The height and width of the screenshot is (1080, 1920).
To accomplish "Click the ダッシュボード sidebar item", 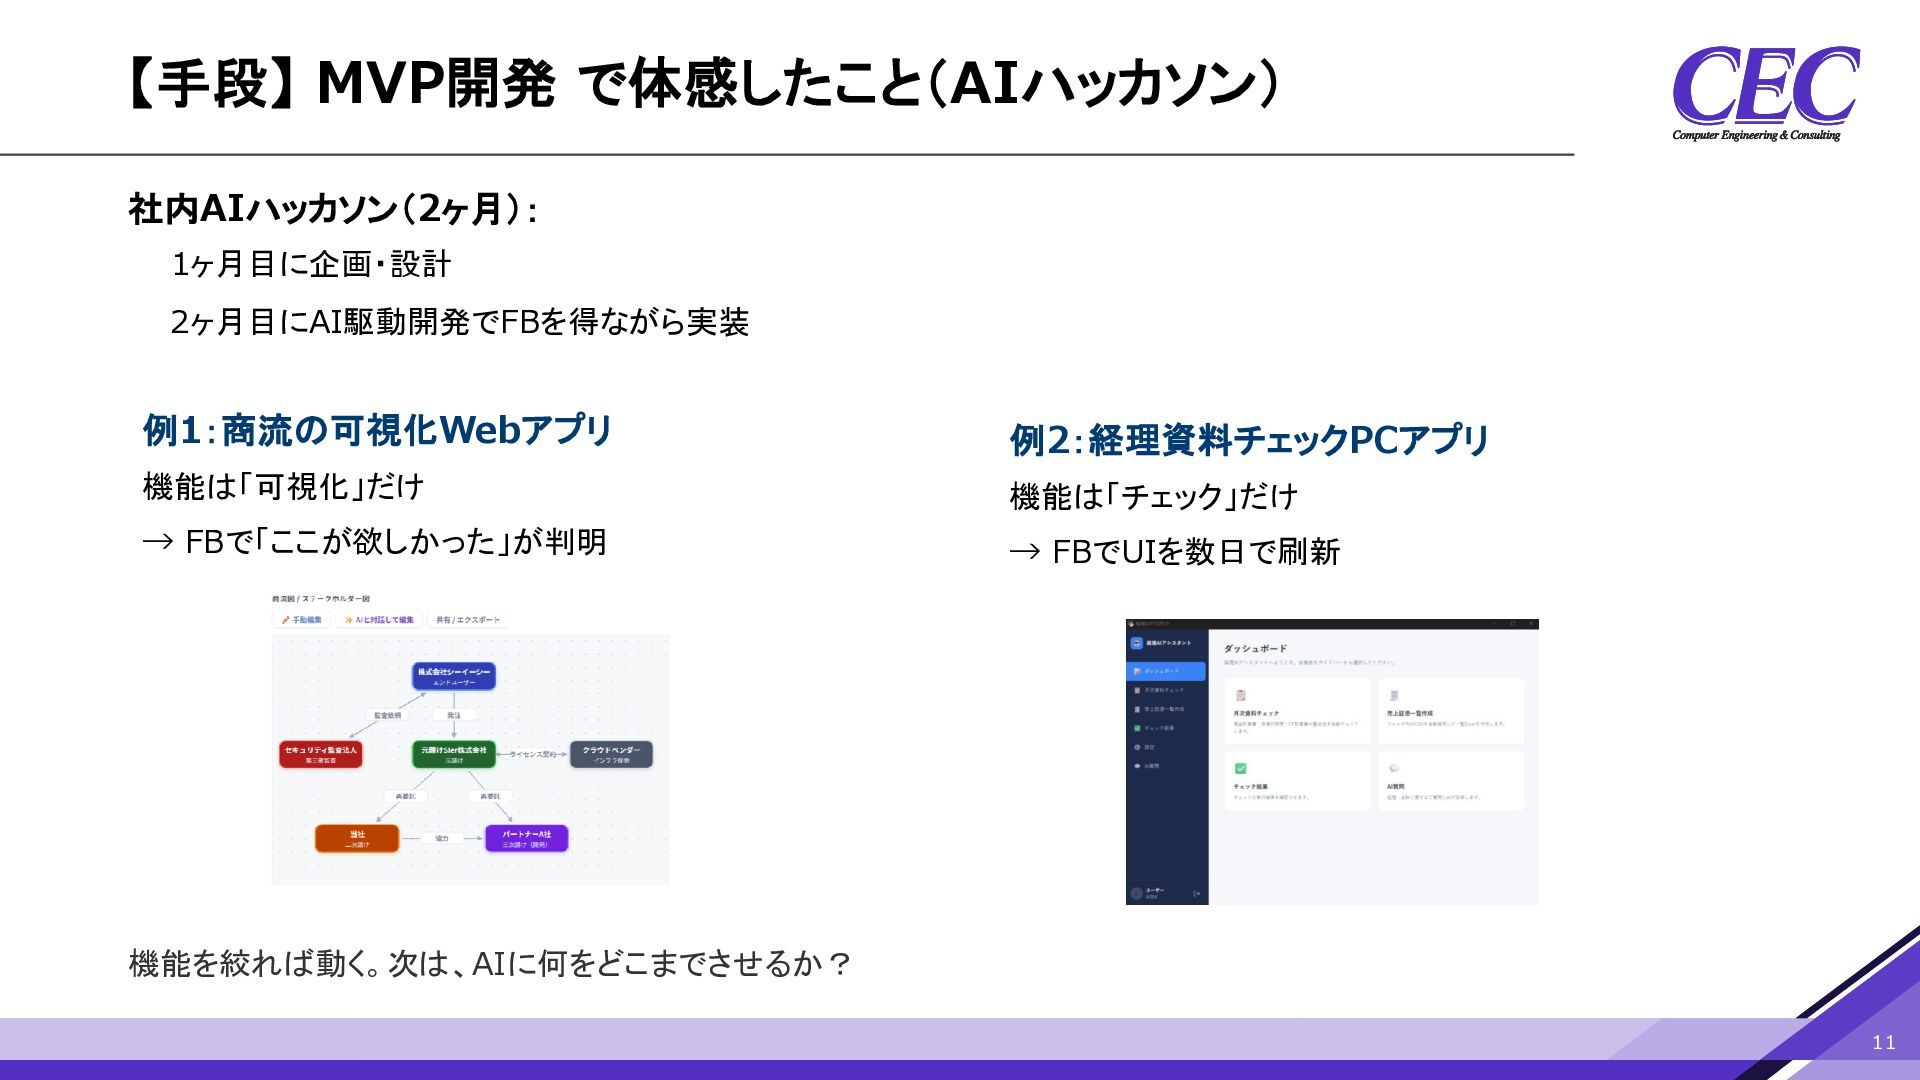I will click(x=1166, y=671).
